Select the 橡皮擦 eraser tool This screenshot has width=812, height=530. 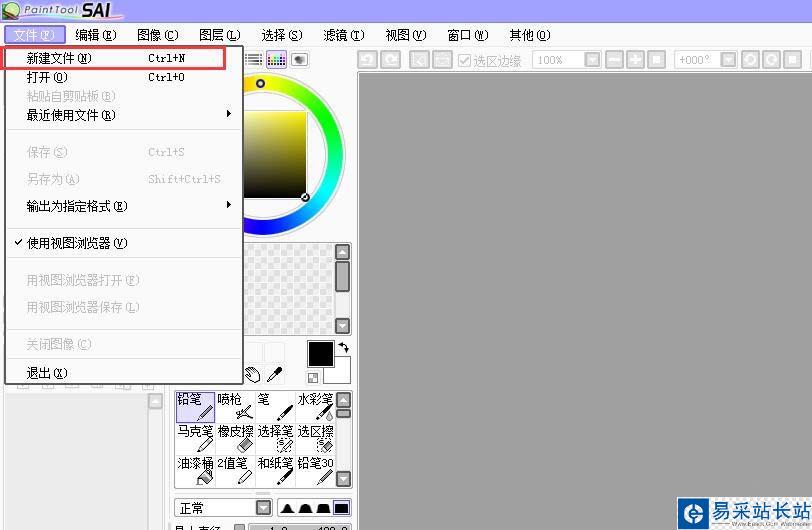tap(236, 439)
